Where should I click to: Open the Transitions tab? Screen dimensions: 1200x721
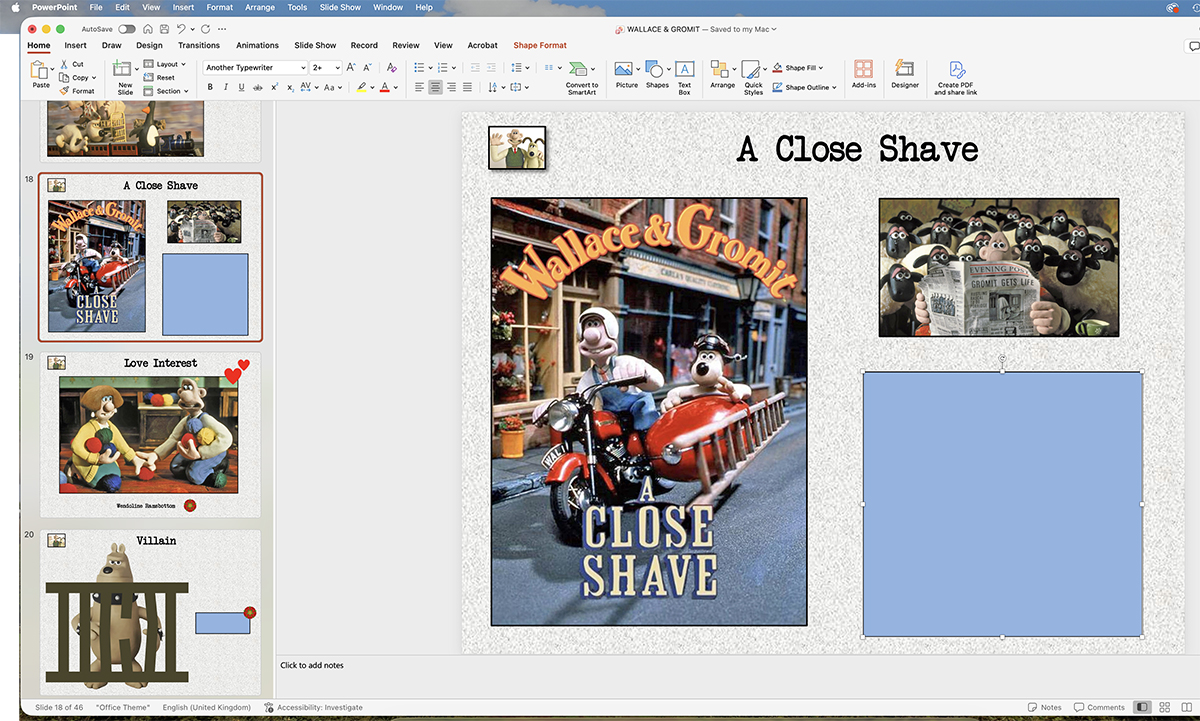coord(199,45)
